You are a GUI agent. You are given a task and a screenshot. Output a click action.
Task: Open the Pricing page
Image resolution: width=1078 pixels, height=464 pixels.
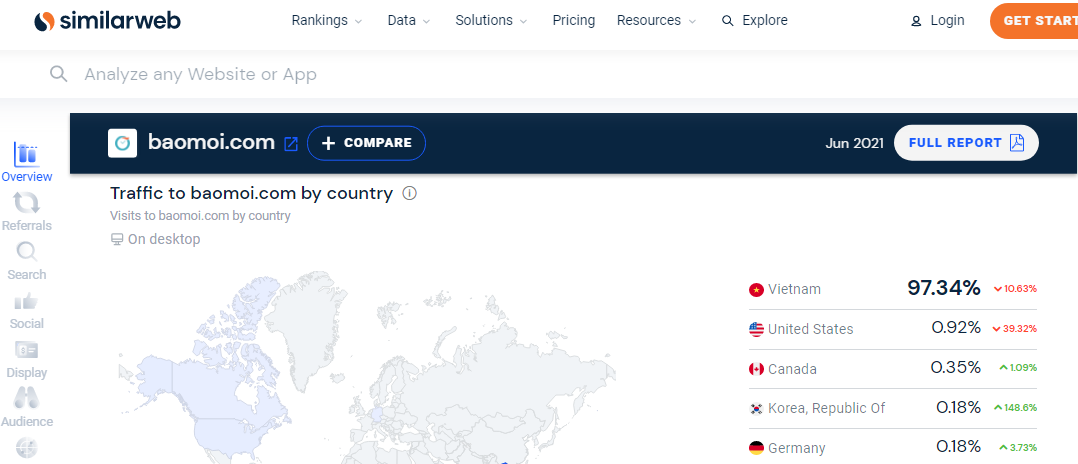pyautogui.click(x=573, y=20)
